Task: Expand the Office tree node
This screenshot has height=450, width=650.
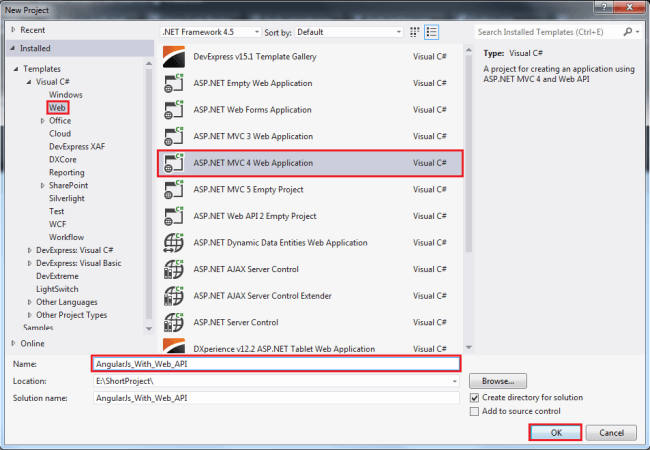Action: (x=42, y=121)
